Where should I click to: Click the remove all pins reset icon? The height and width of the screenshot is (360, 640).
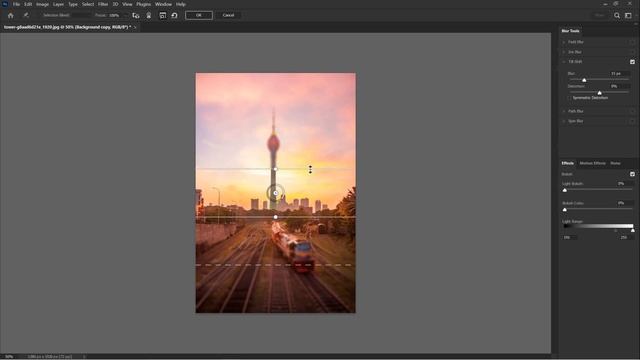(x=174, y=16)
